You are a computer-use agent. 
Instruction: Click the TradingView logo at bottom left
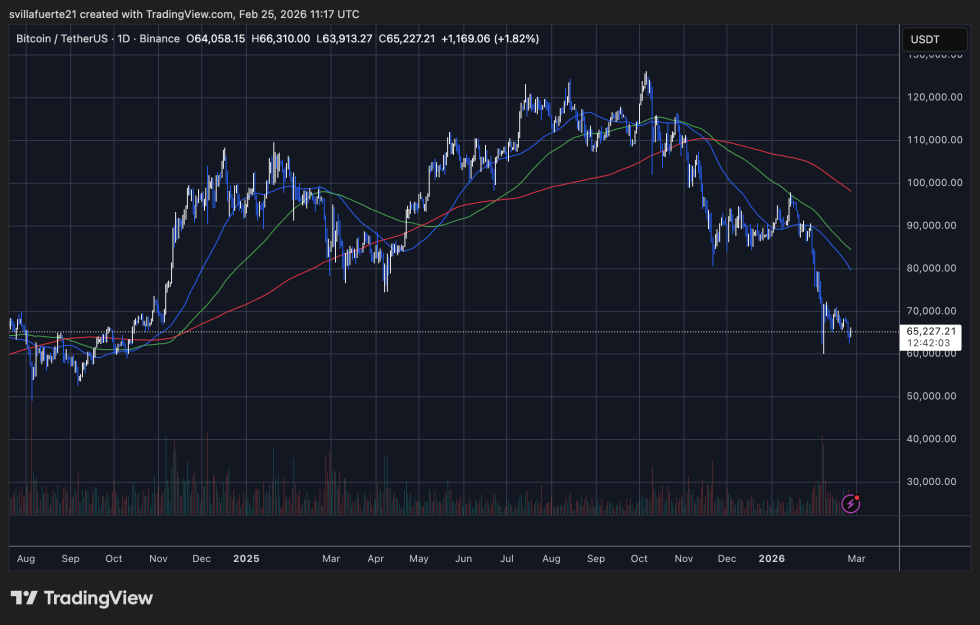point(80,598)
